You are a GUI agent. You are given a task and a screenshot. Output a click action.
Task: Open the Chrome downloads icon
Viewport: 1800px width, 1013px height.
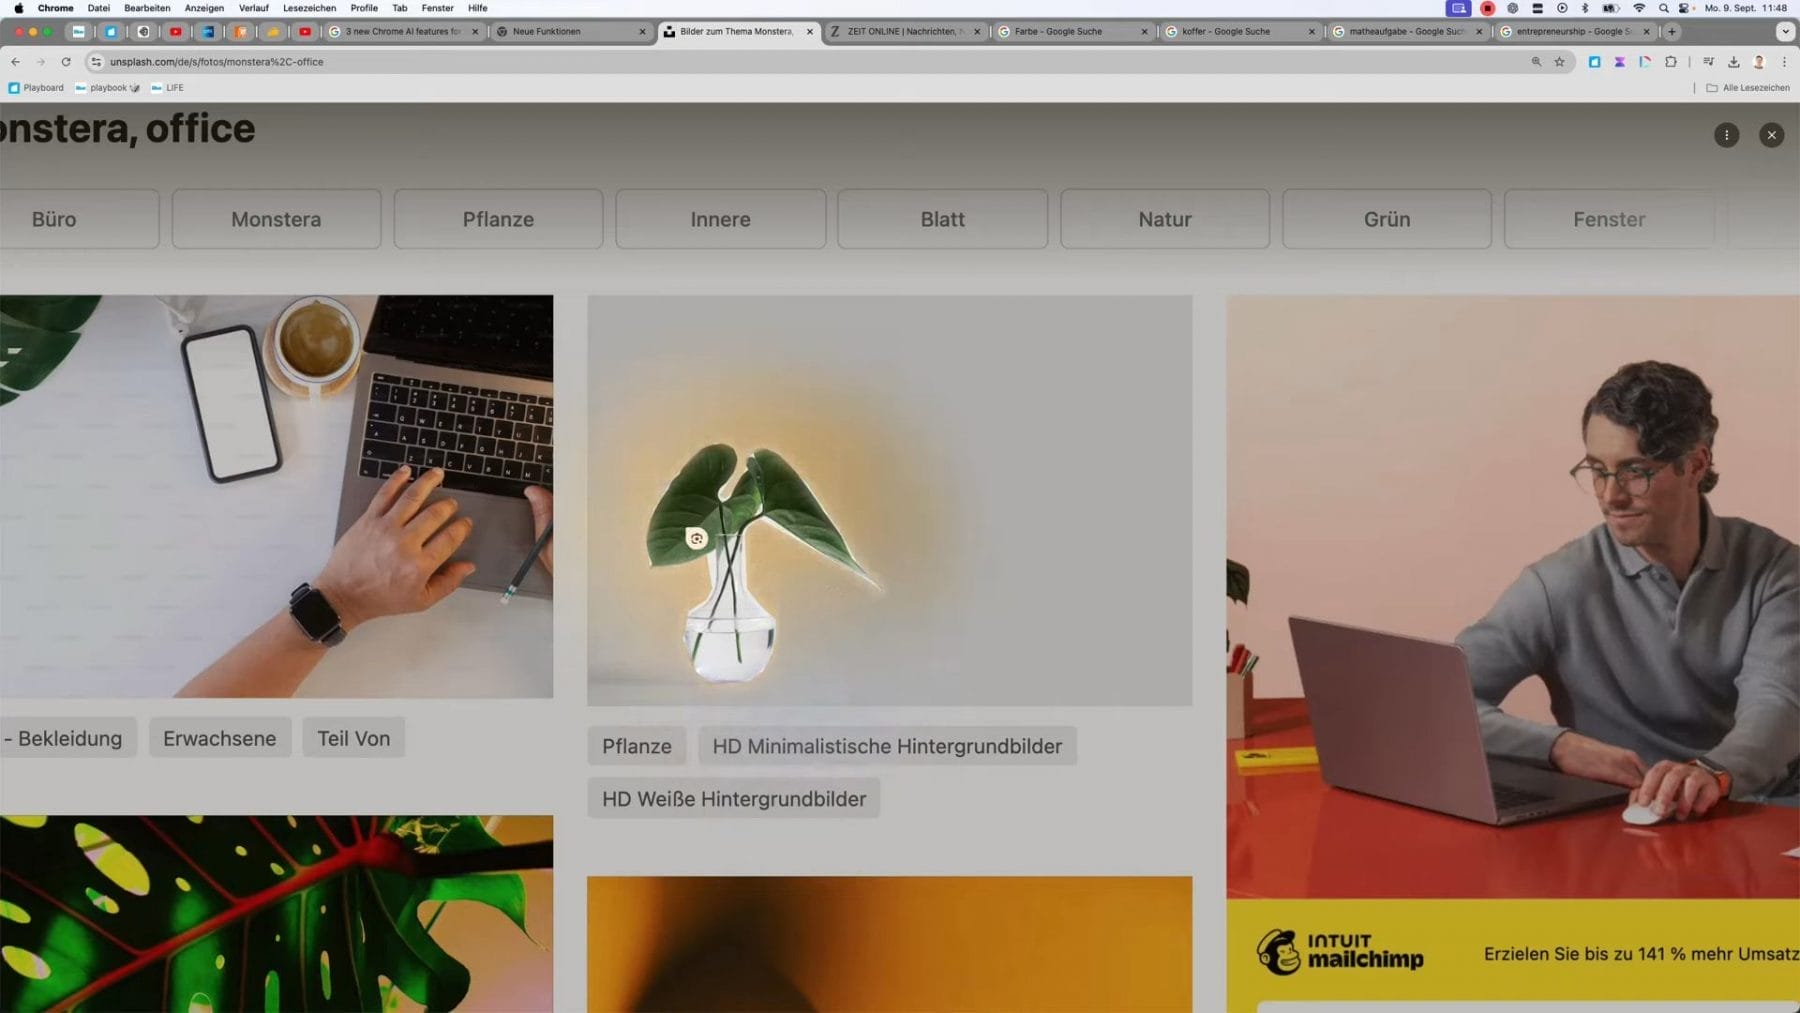pos(1733,62)
